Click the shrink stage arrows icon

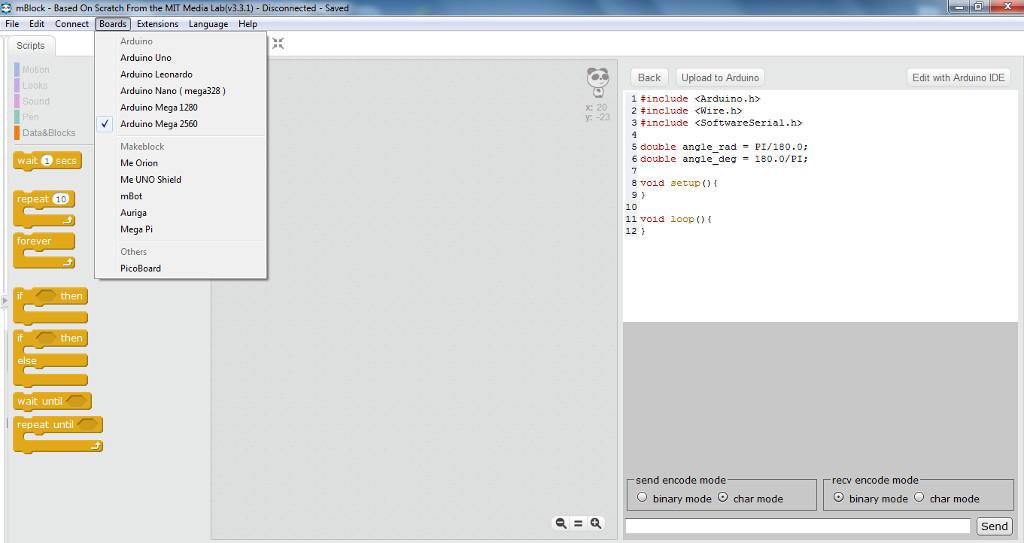pyautogui.click(x=278, y=44)
